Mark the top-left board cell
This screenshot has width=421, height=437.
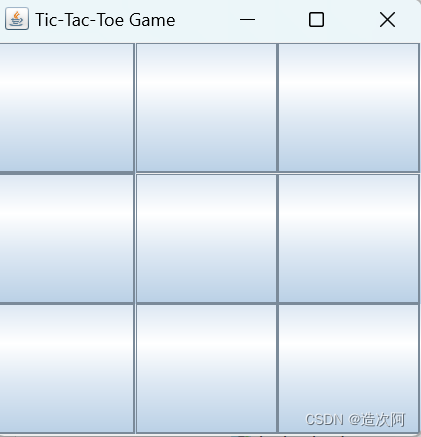click(x=67, y=108)
